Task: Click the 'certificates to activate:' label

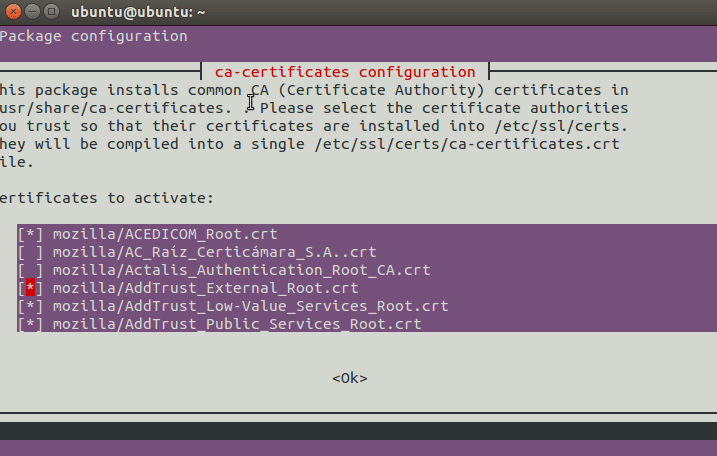Action: click(x=107, y=198)
